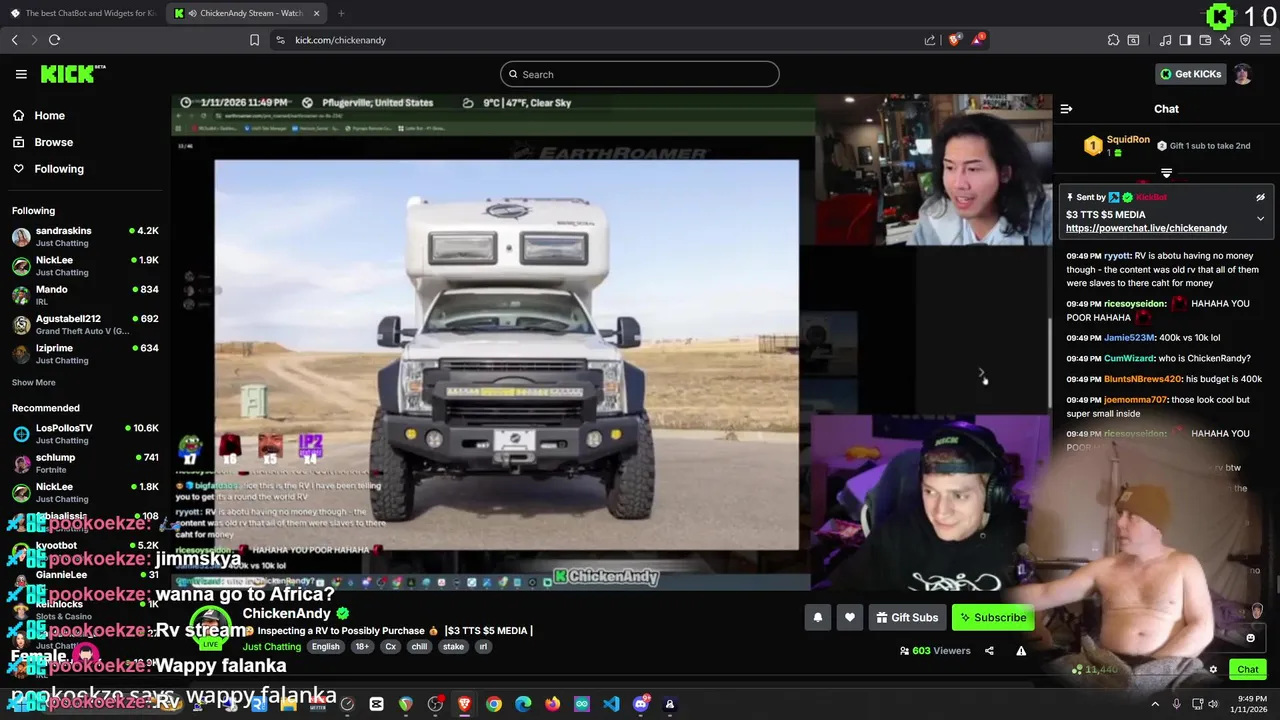Open the Brave playlist music icon
The image size is (1280, 720).
[x=1165, y=40]
